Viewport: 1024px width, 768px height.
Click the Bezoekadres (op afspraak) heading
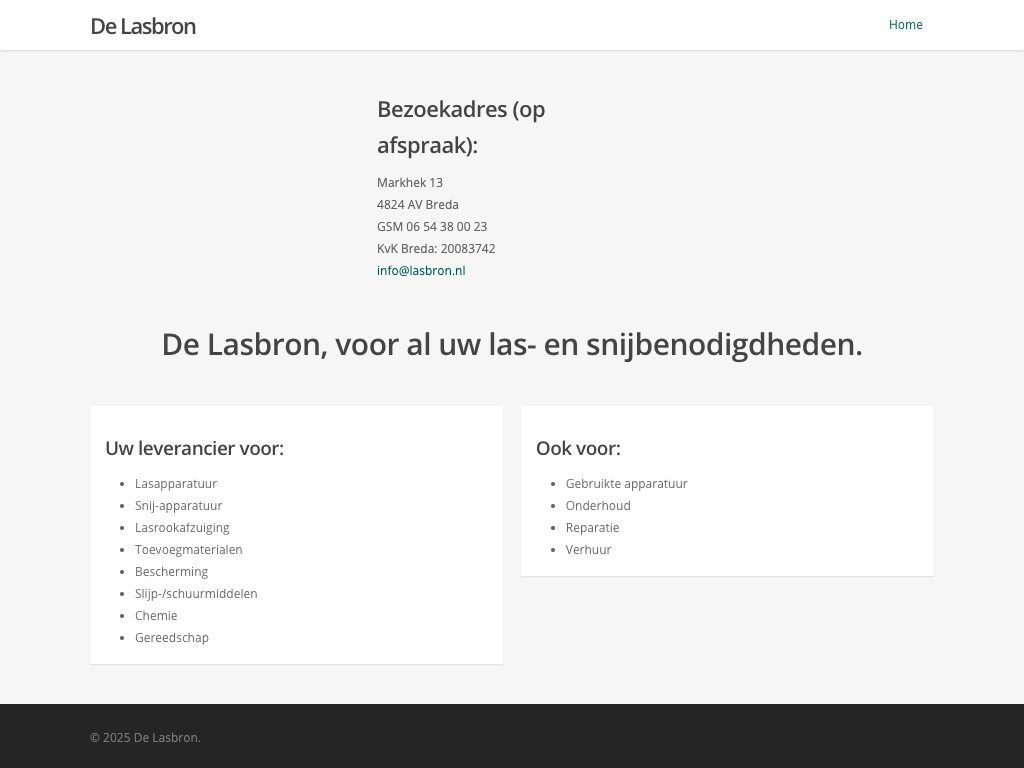(461, 127)
